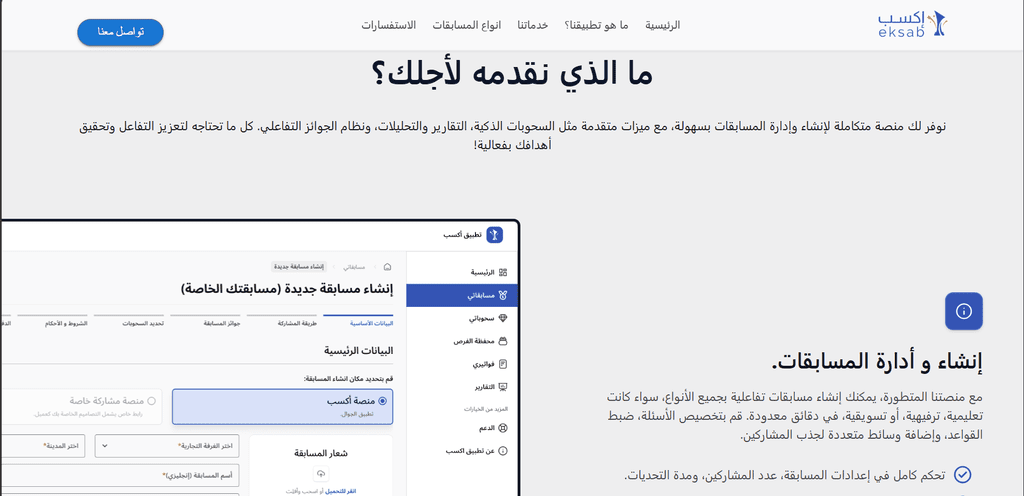Viewport: 1024px width, 496px height.
Task: Click the إنشاء مسابقة جديدة breadcrumb chip
Action: tap(298, 267)
